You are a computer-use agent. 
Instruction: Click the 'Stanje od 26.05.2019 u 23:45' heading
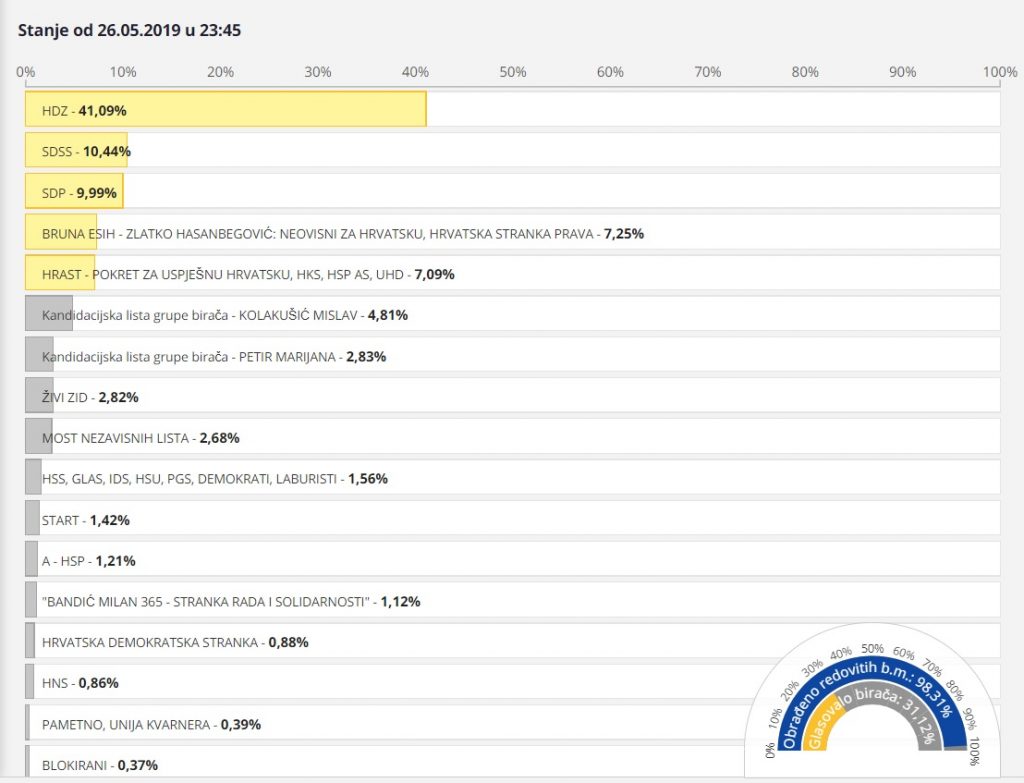tap(129, 30)
